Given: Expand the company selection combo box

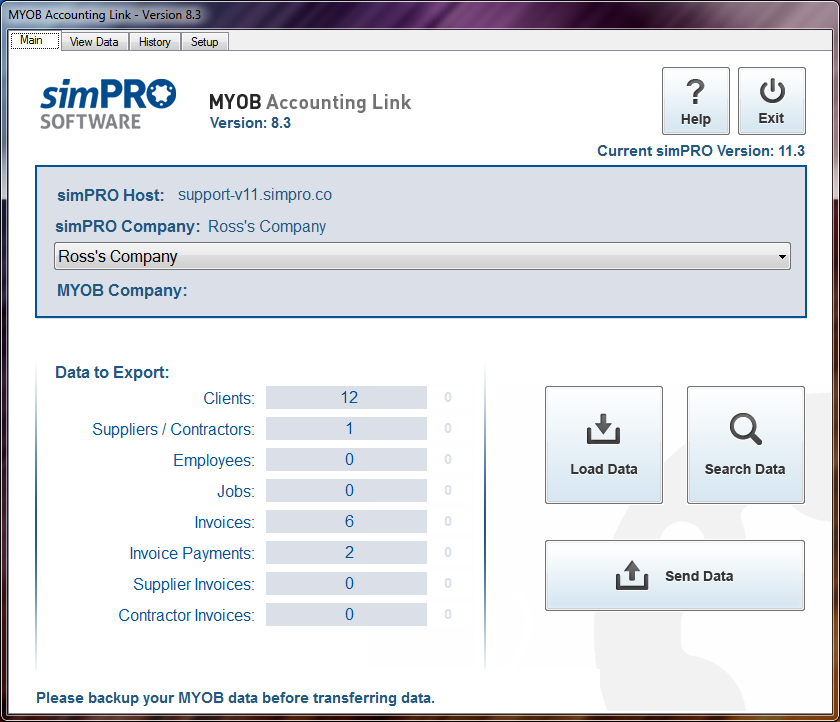Looking at the screenshot, I should point(420,256).
